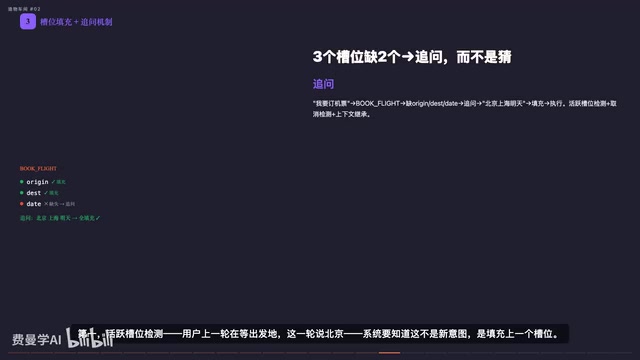Click the paragraph starting with "我要订机票"
The height and width of the screenshot is (360, 640).
[x=464, y=109]
